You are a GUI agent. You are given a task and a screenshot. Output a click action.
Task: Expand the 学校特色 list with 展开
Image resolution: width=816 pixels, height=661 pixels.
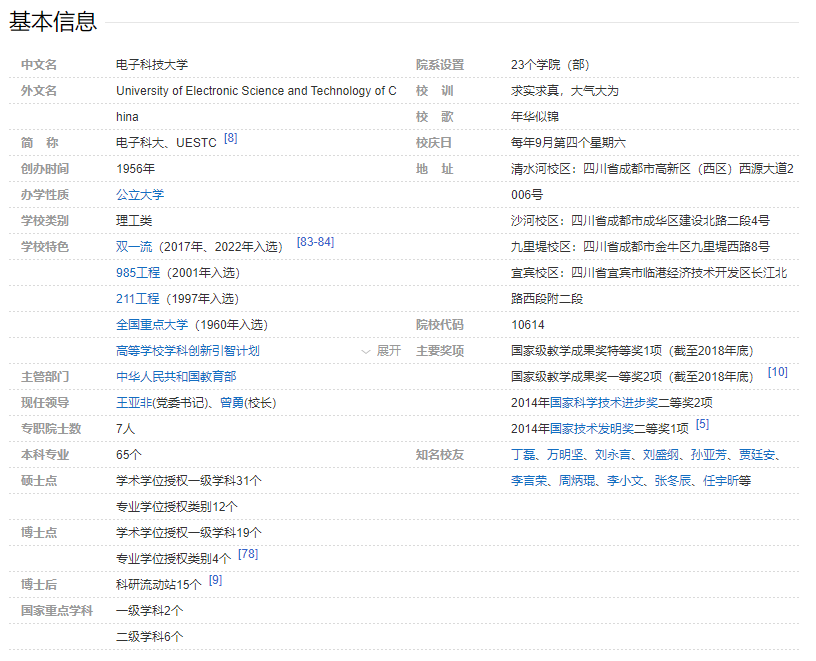(381, 351)
